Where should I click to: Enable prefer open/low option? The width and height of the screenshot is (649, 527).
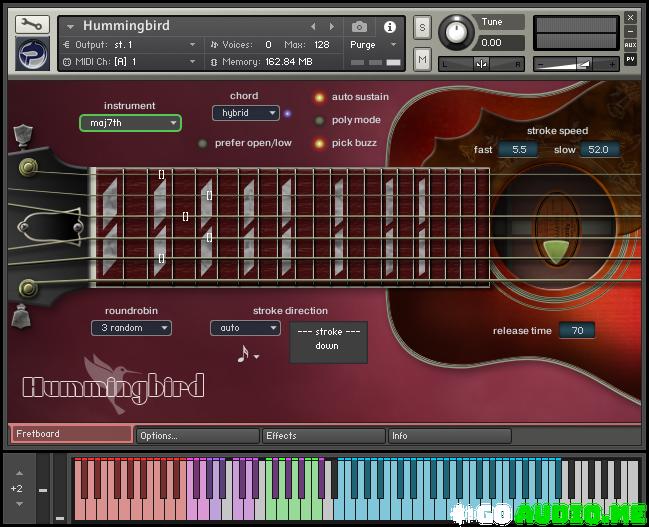(202, 144)
